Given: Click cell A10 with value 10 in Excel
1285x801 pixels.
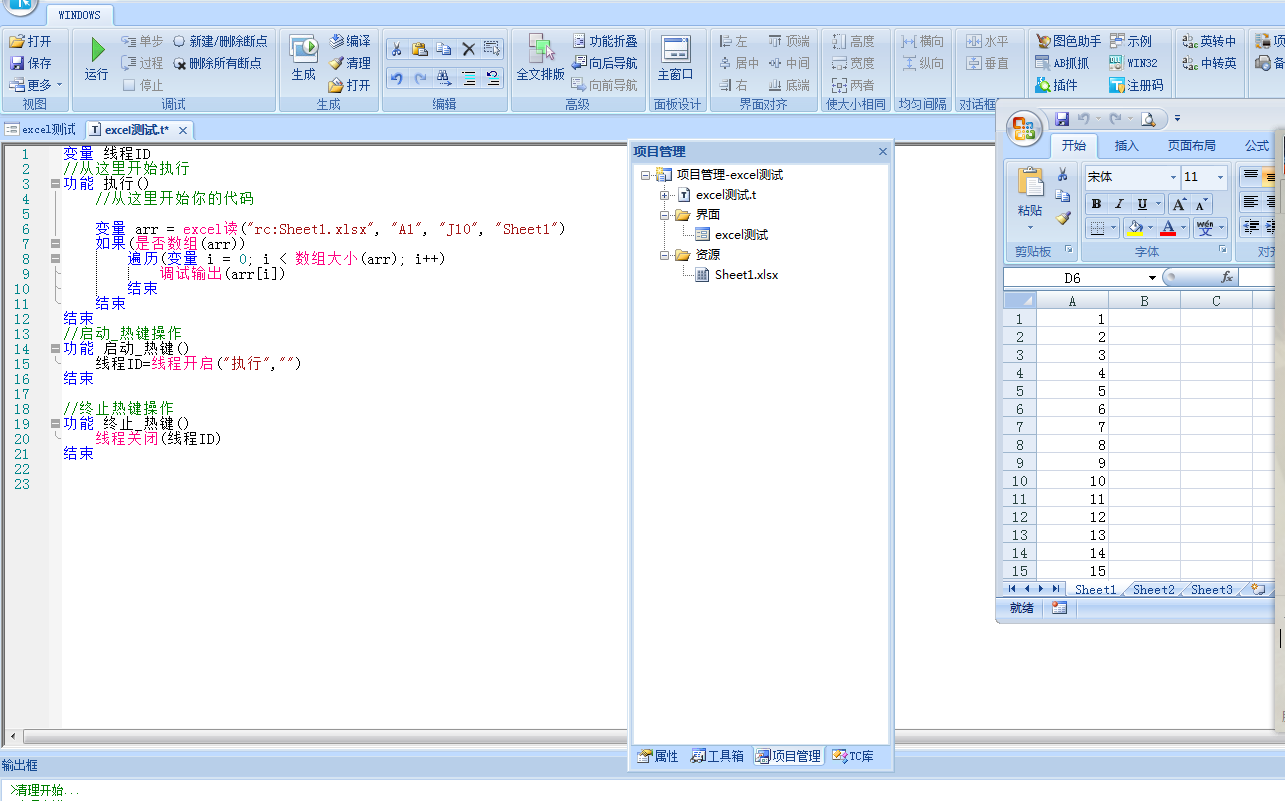Looking at the screenshot, I should click(1072, 481).
